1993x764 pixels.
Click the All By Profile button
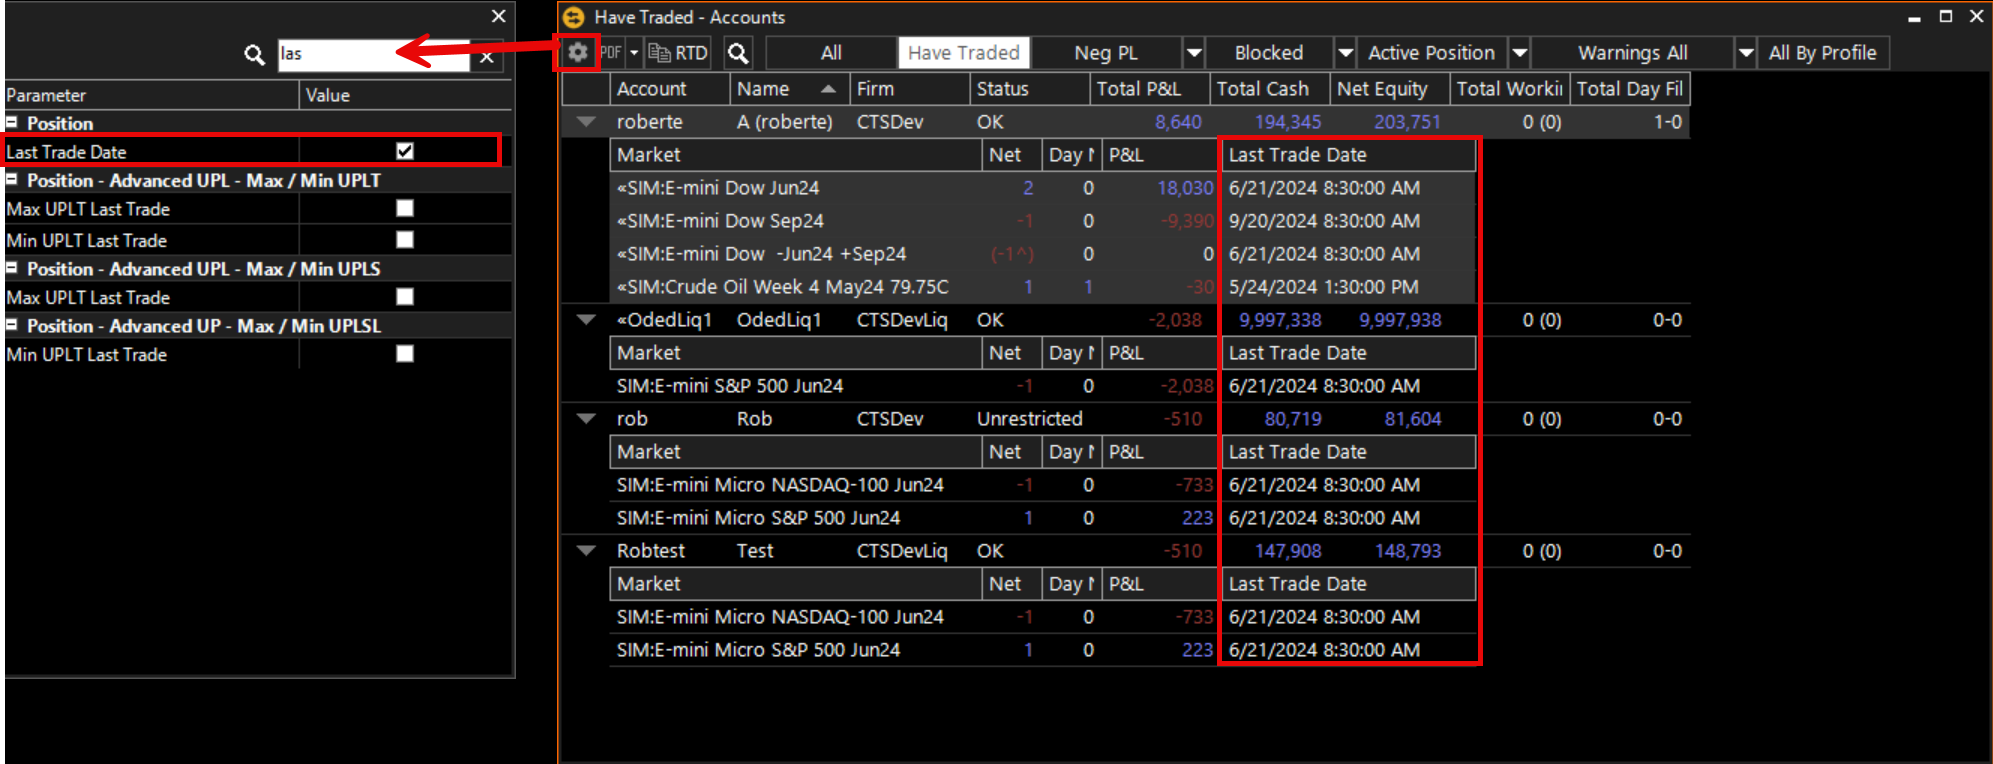click(1822, 53)
